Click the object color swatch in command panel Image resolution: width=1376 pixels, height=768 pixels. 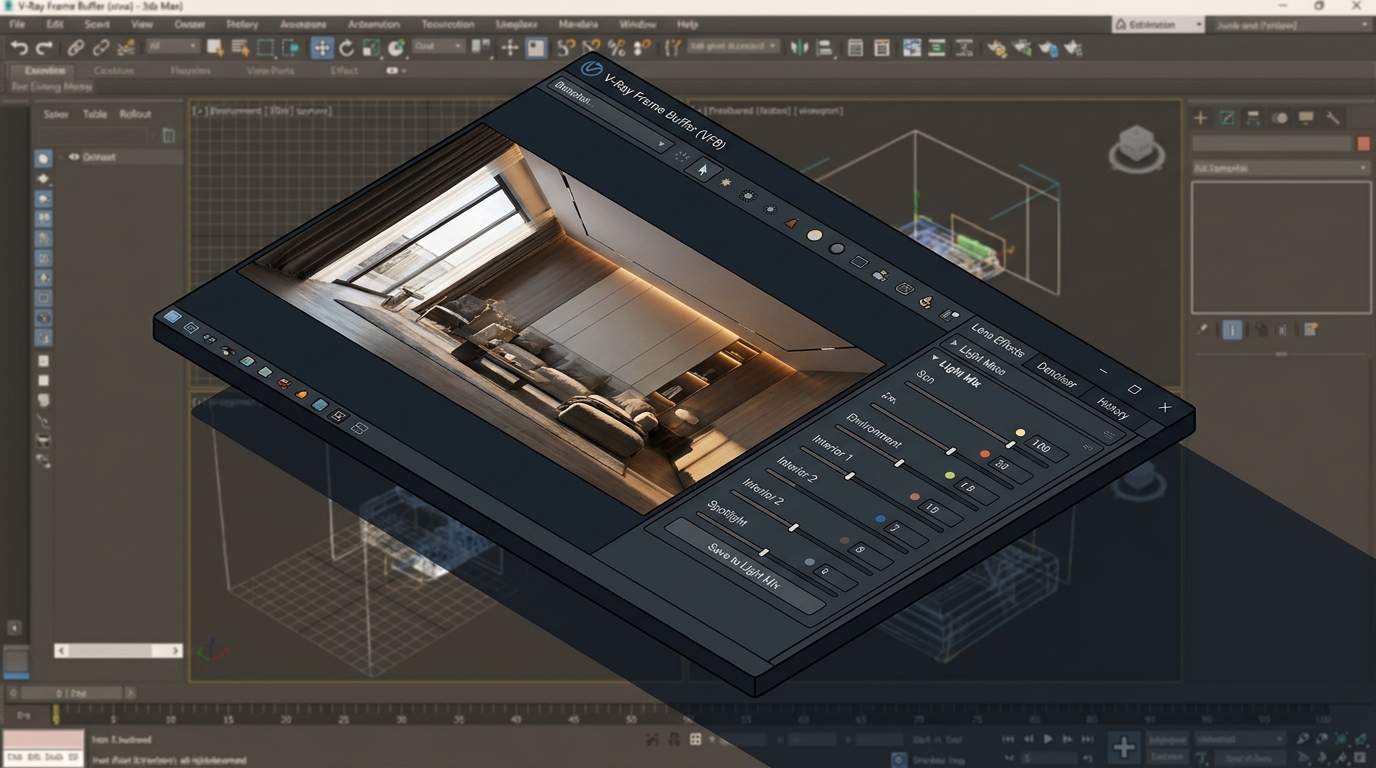point(1363,144)
